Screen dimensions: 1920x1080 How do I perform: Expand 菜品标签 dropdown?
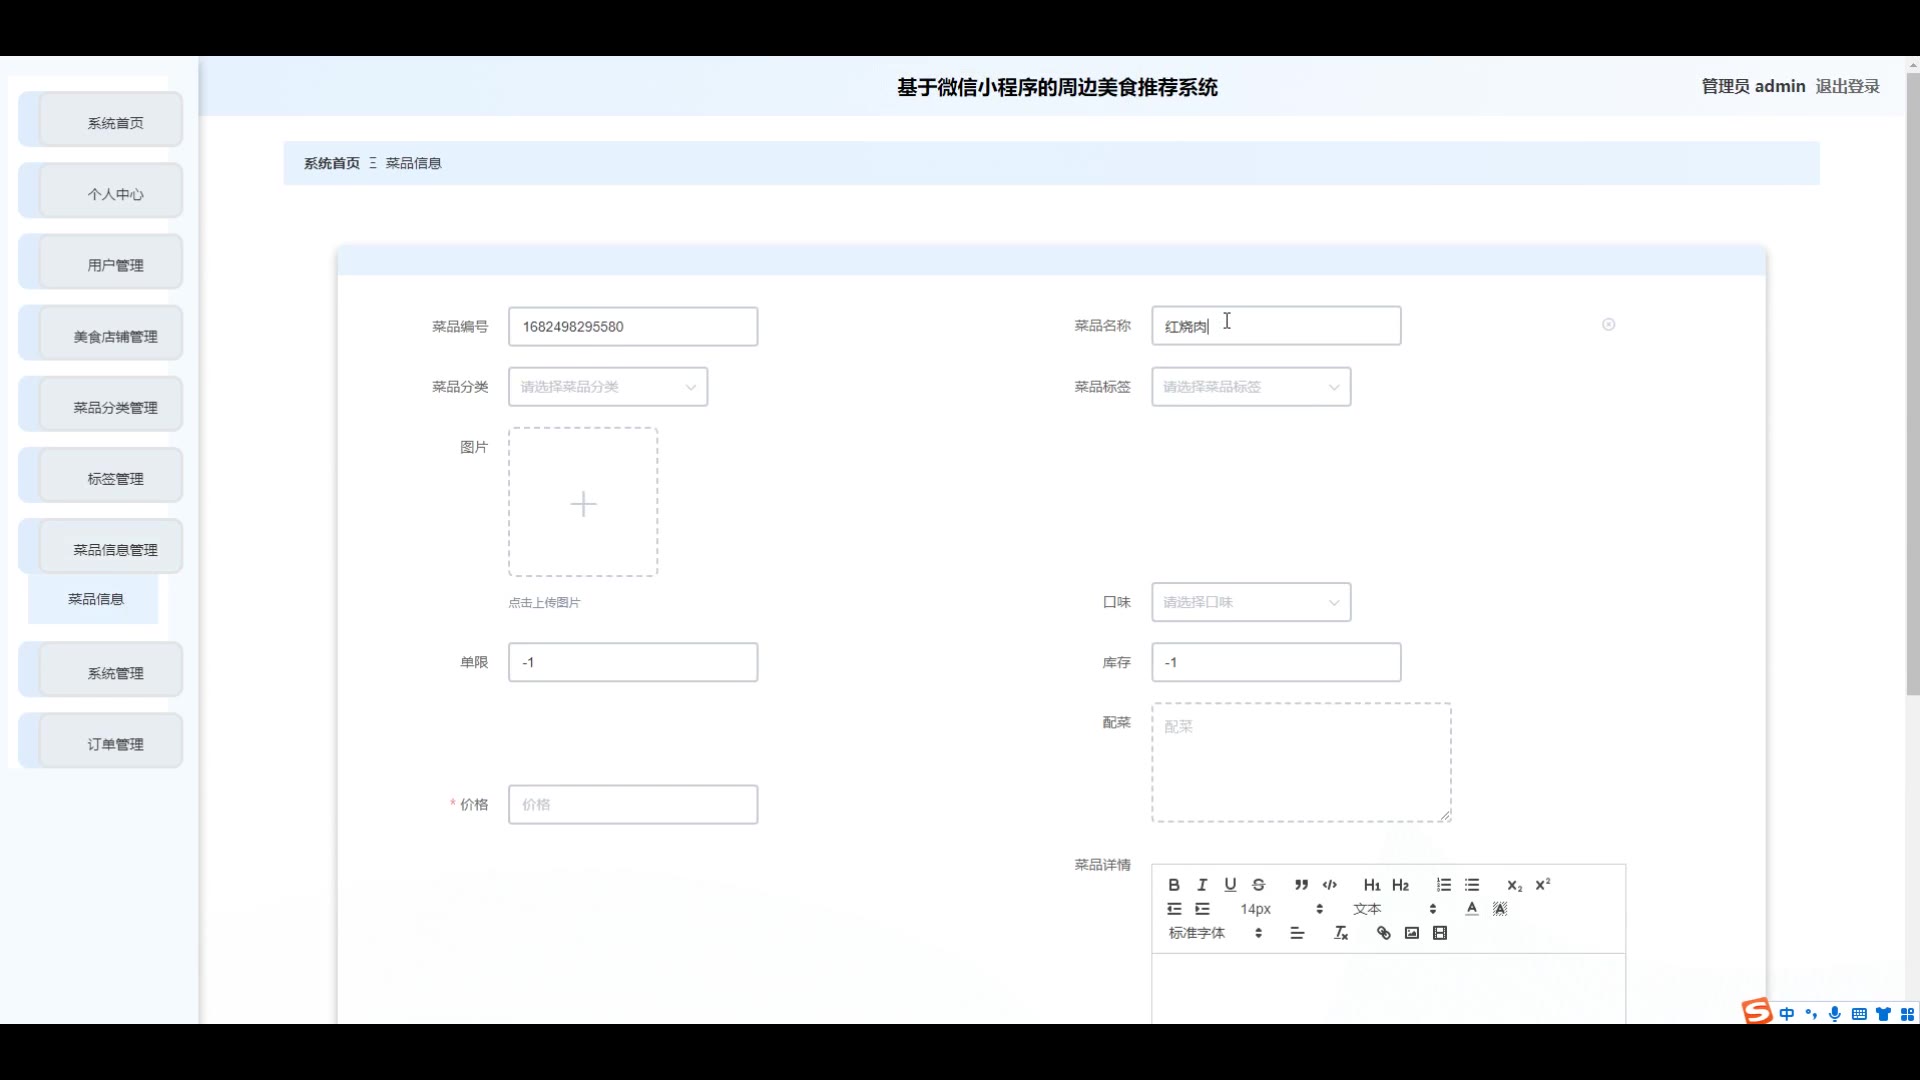1250,387
